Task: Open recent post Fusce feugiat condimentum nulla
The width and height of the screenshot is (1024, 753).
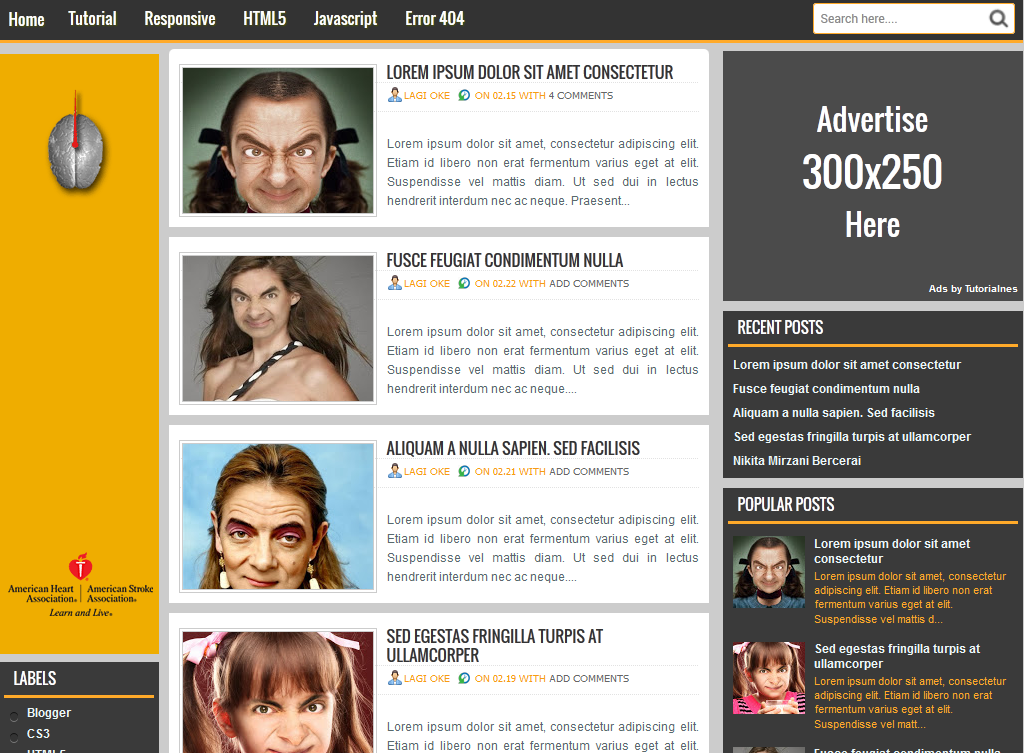Action: tap(826, 389)
